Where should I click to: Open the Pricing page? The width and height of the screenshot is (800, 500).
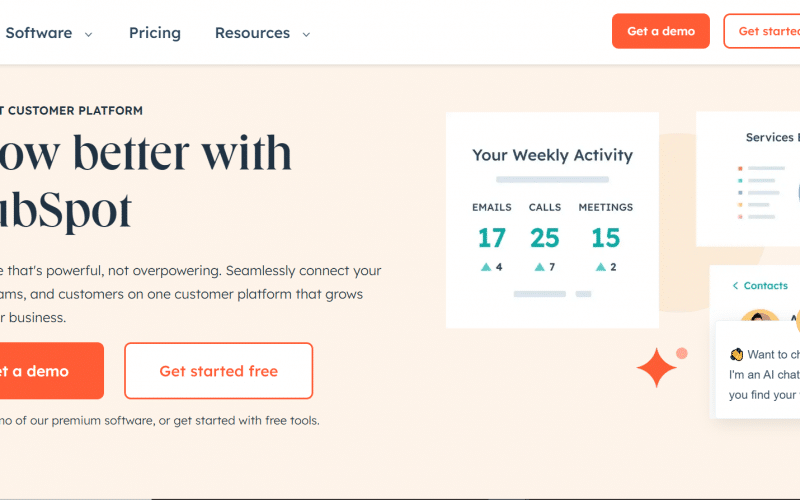point(155,33)
